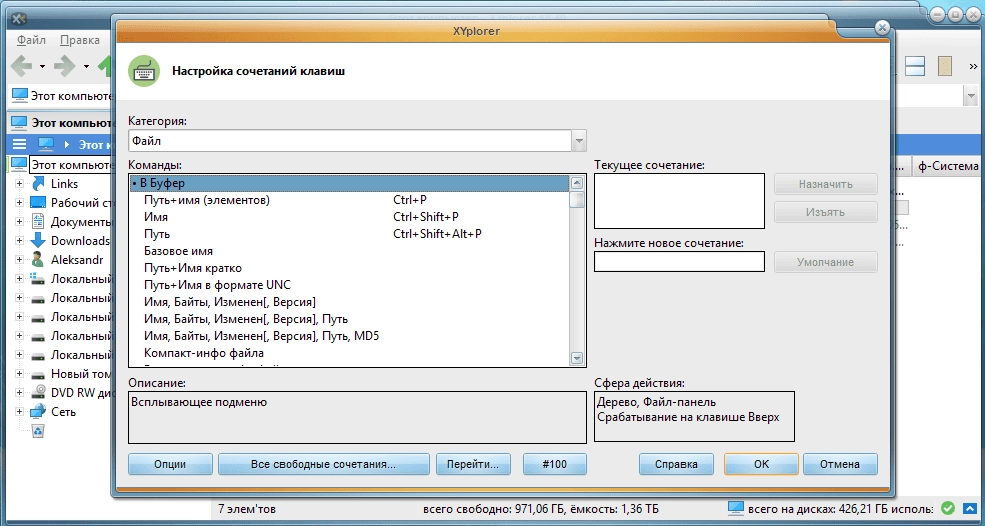Click the Перейти... button
Image resolution: width=985 pixels, height=526 pixels.
(x=472, y=464)
